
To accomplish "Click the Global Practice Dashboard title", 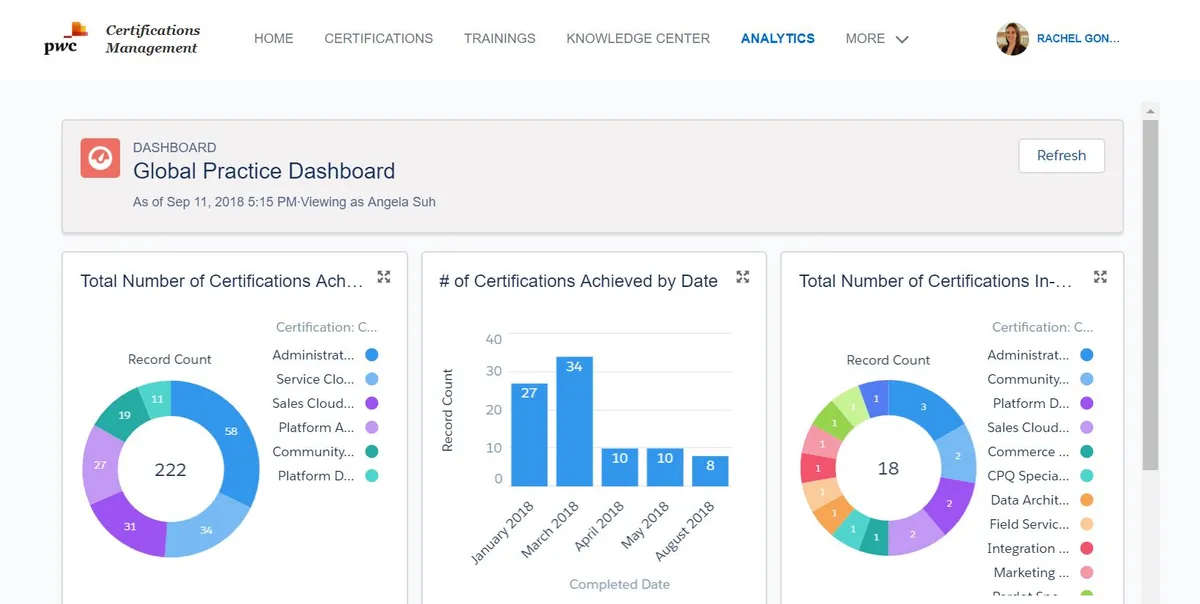I will [x=264, y=171].
